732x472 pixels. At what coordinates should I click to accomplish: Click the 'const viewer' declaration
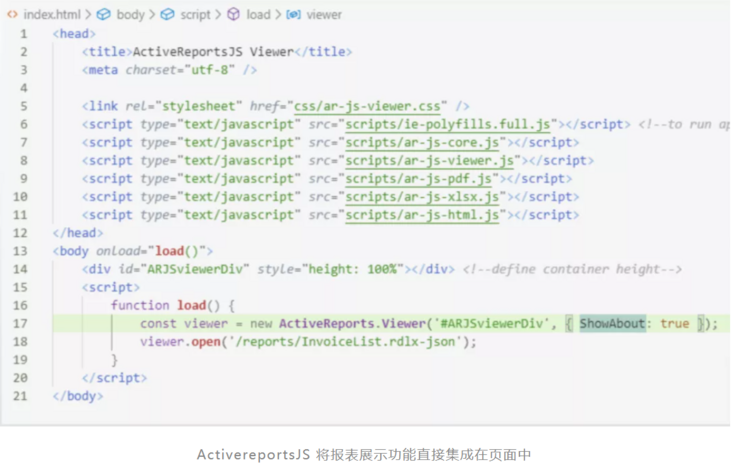[x=184, y=324]
